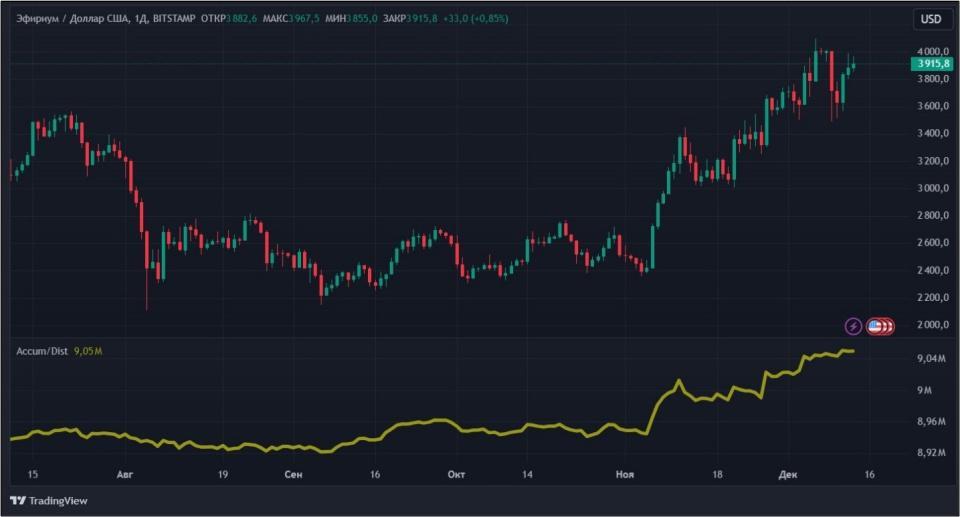Image resolution: width=960 pixels, height=517 pixels.
Task: Open the USD currency selector
Action: (931, 19)
